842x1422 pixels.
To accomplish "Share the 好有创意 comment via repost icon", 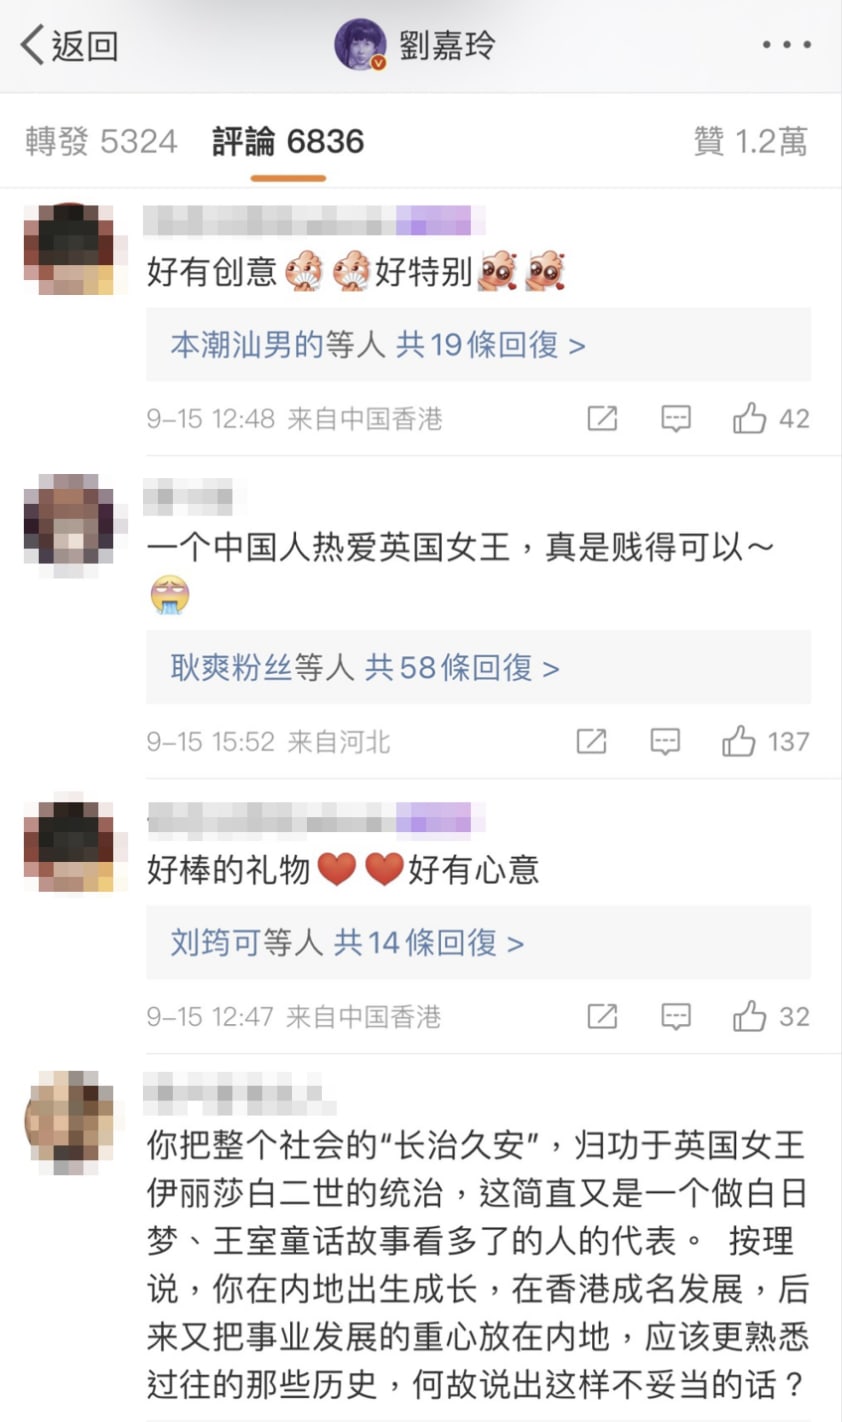I will pyautogui.click(x=602, y=418).
